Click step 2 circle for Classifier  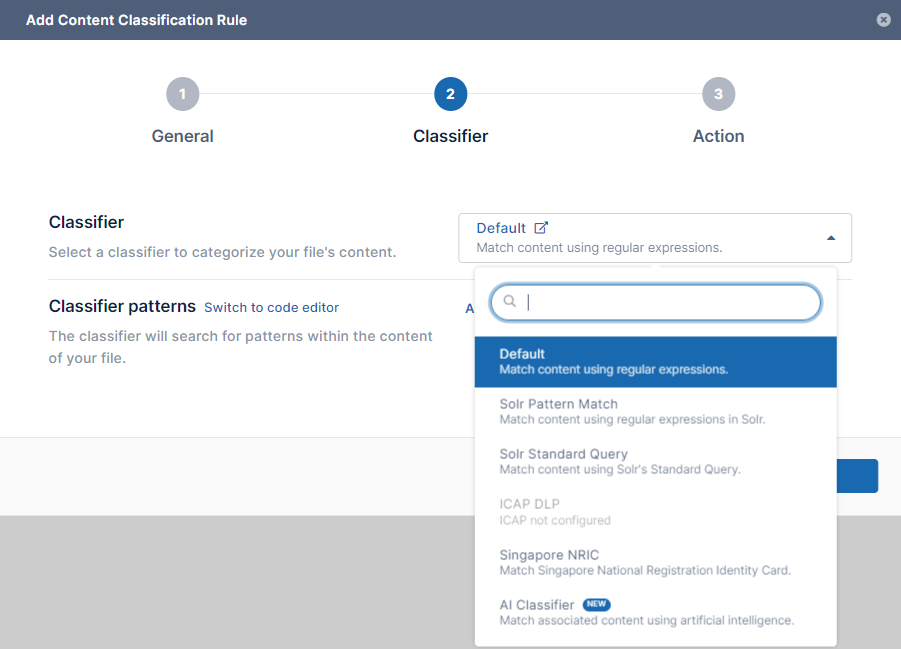(x=450, y=94)
